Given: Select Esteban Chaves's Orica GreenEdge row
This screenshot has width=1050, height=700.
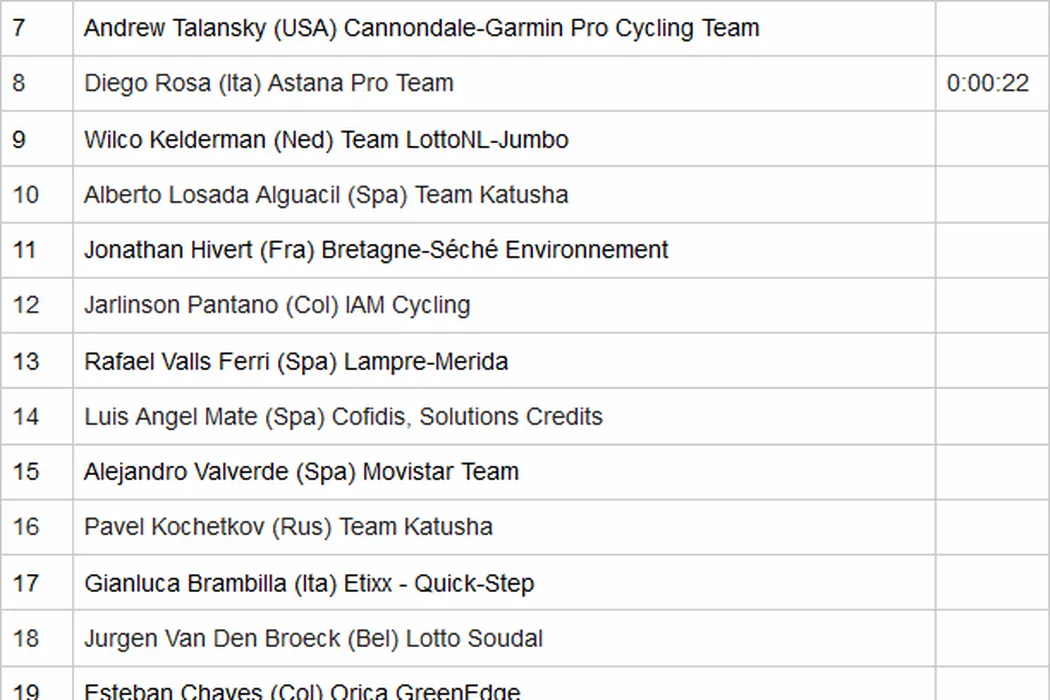Looking at the screenshot, I should [302, 690].
